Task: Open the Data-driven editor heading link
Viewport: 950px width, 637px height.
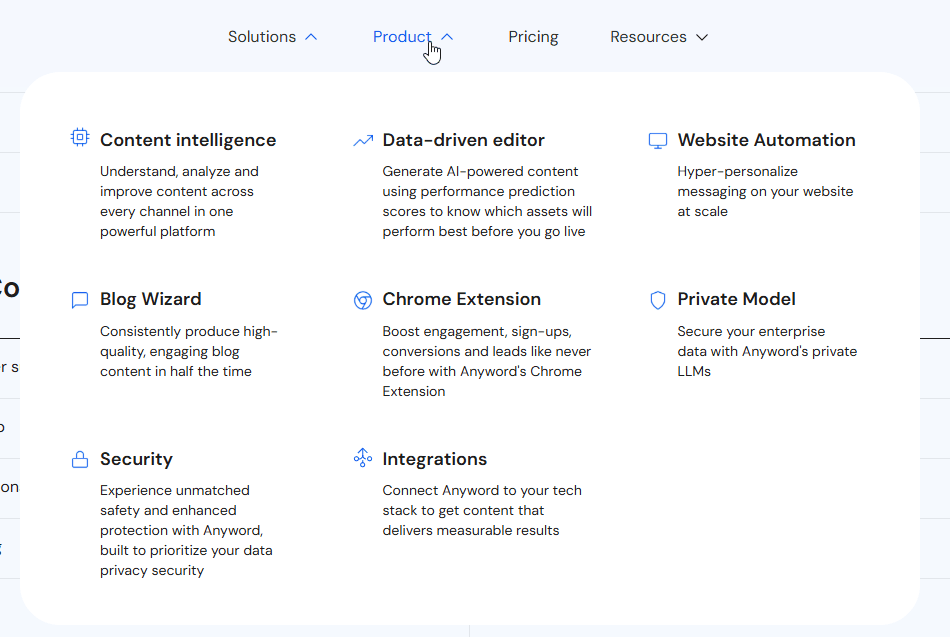Action: [463, 140]
